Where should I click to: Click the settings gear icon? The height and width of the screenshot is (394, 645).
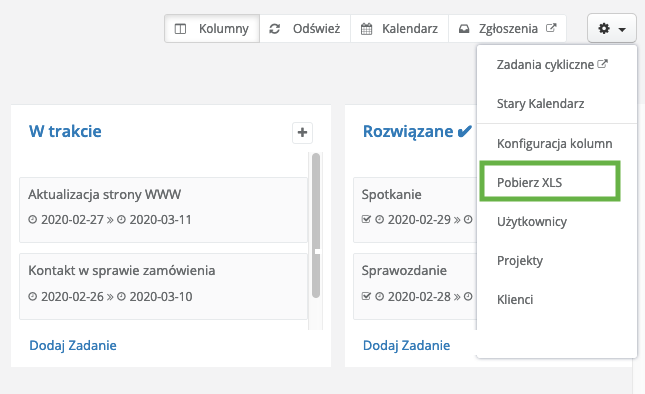pos(603,28)
